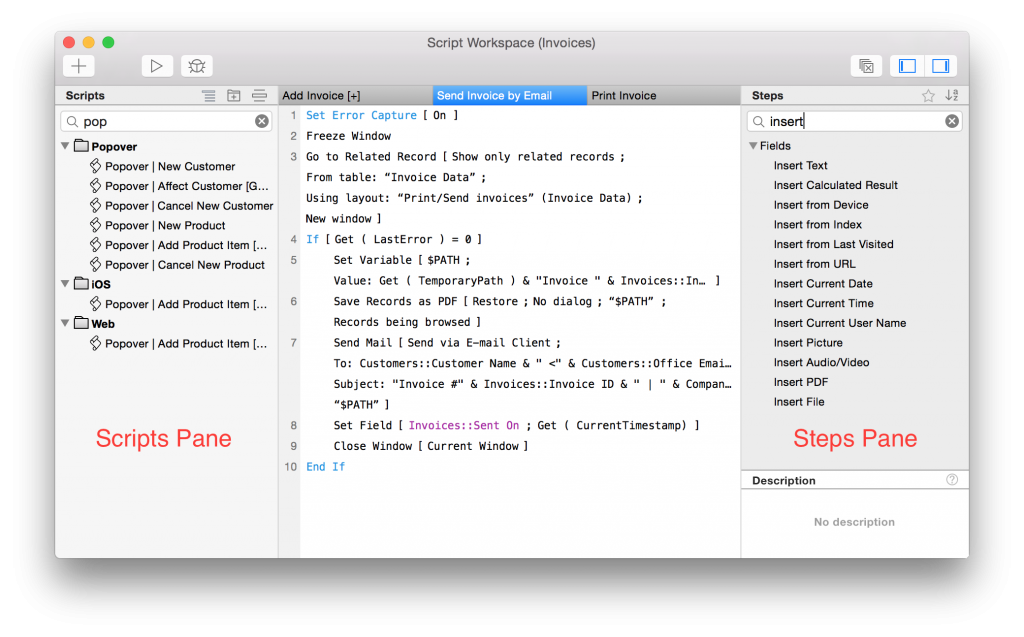Run the current script using the play icon
The width and height of the screenshot is (1024, 637).
(x=157, y=65)
